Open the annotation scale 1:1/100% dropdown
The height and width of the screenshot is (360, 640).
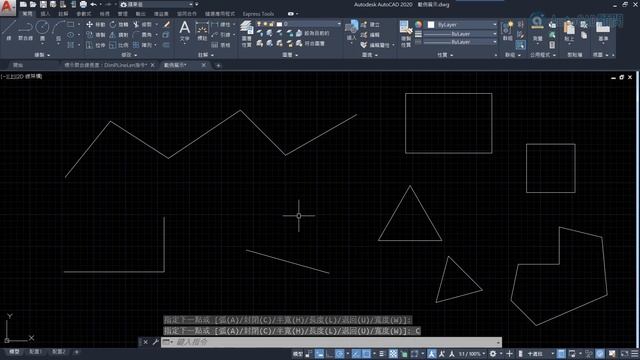pos(473,353)
